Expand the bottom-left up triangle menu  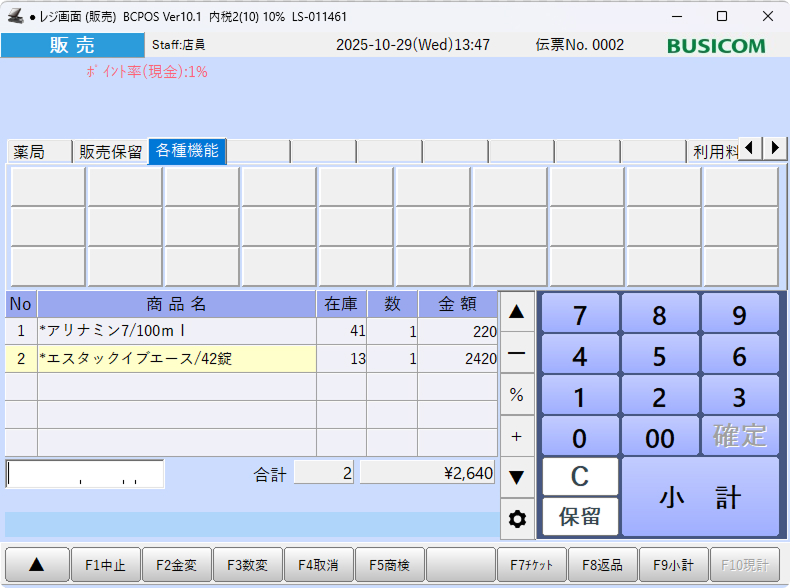pos(36,565)
